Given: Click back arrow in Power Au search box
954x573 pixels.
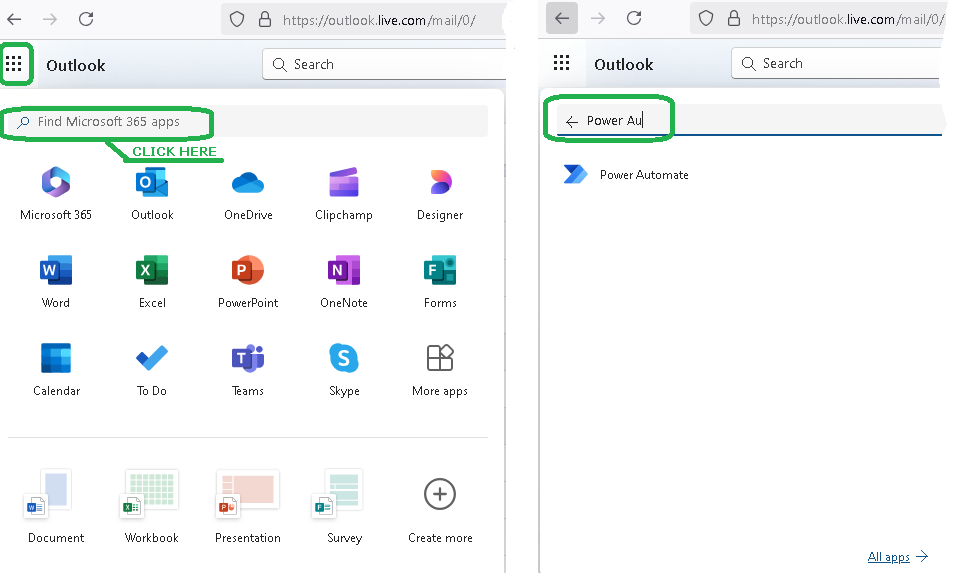Looking at the screenshot, I should [571, 122].
